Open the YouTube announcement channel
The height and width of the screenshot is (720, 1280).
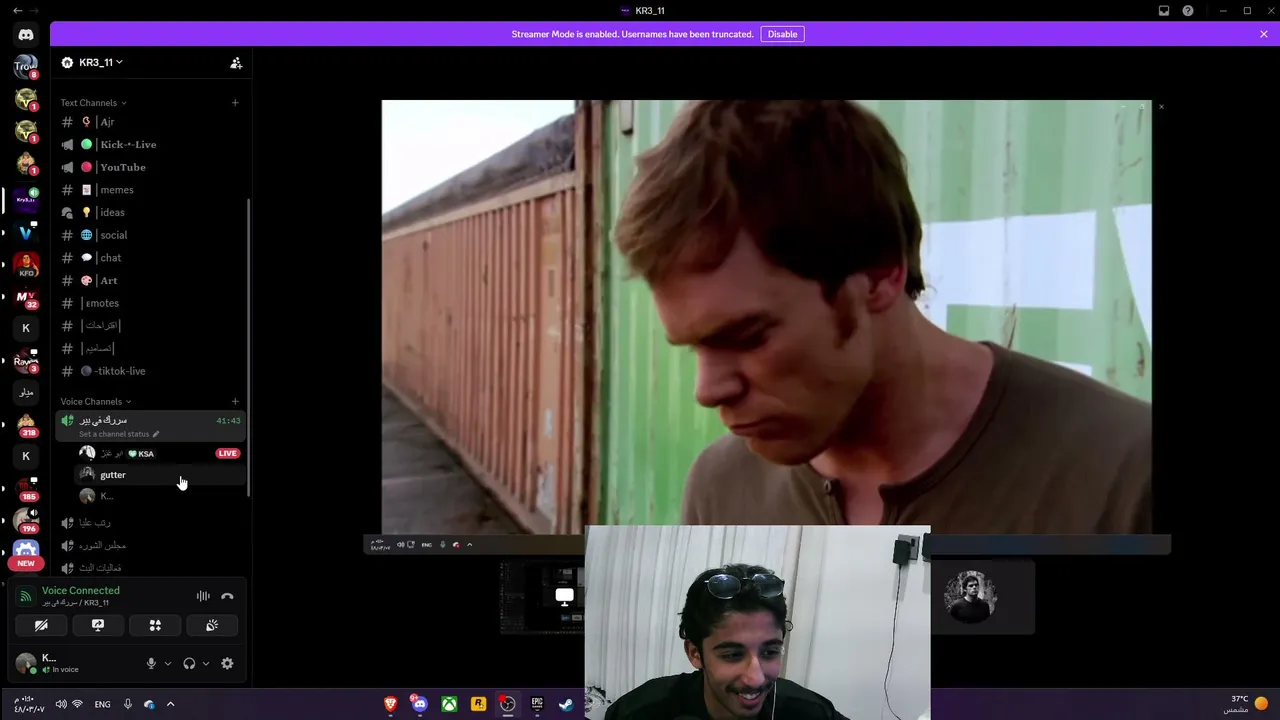150,167
